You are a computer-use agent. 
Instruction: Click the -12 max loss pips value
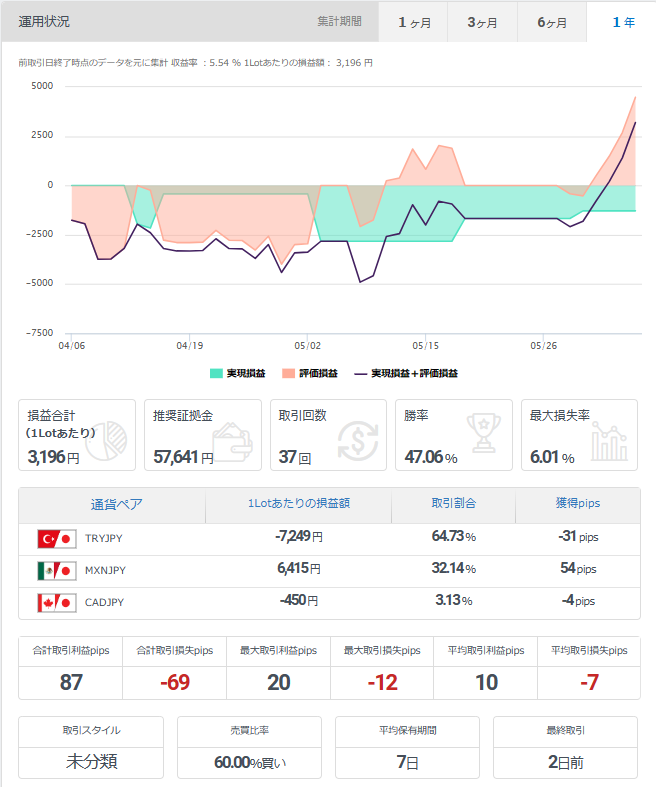click(x=382, y=683)
